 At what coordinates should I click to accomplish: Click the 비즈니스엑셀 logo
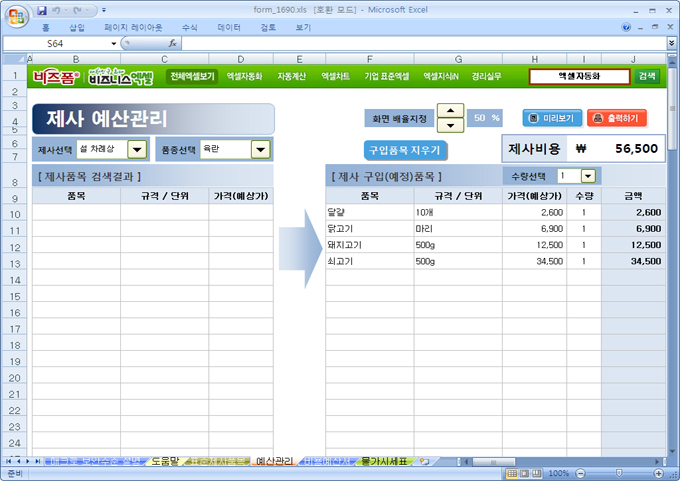(x=120, y=77)
